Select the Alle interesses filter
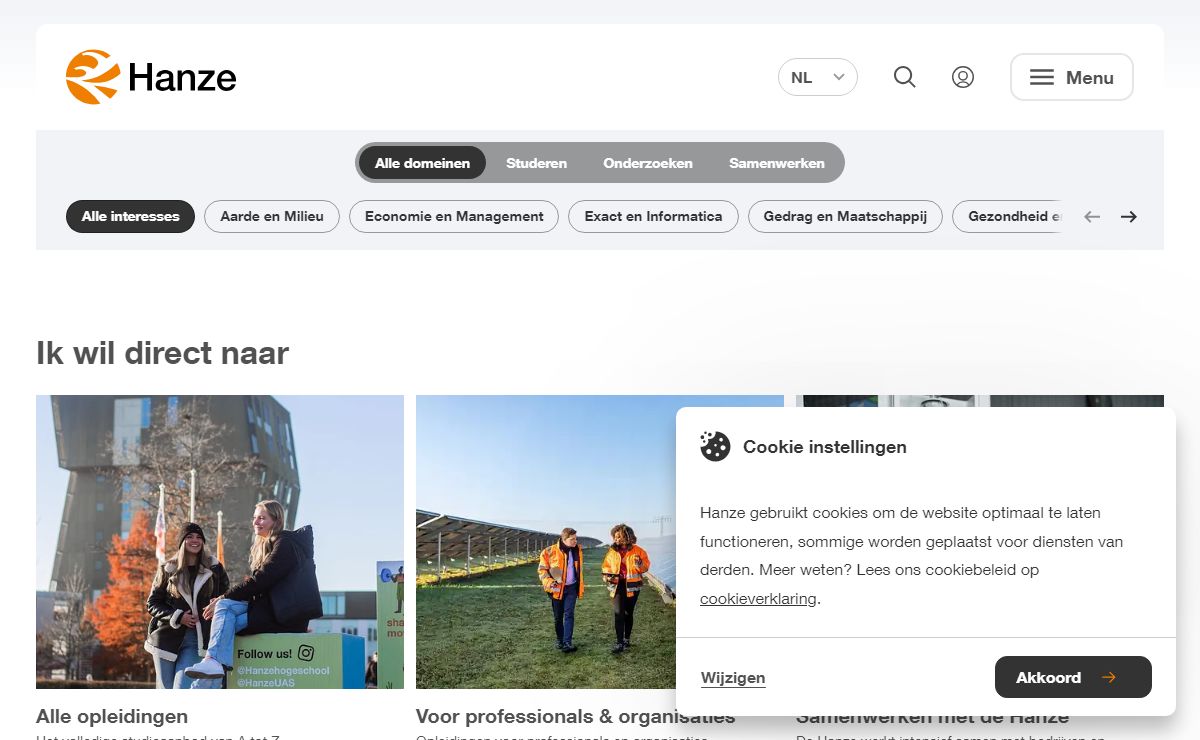The height and width of the screenshot is (740, 1200). 131,216
